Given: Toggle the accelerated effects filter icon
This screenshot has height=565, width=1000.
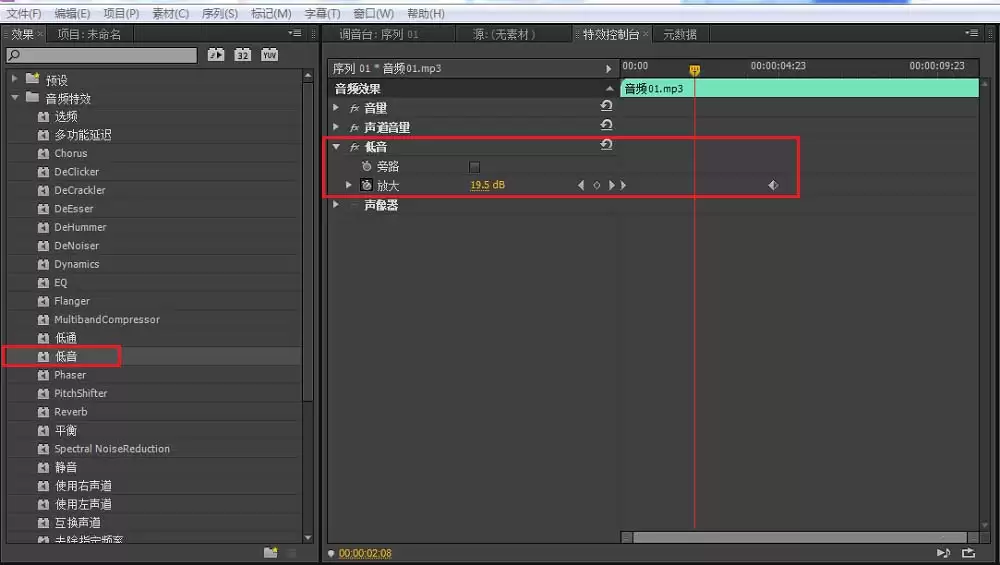Looking at the screenshot, I should click(x=216, y=55).
